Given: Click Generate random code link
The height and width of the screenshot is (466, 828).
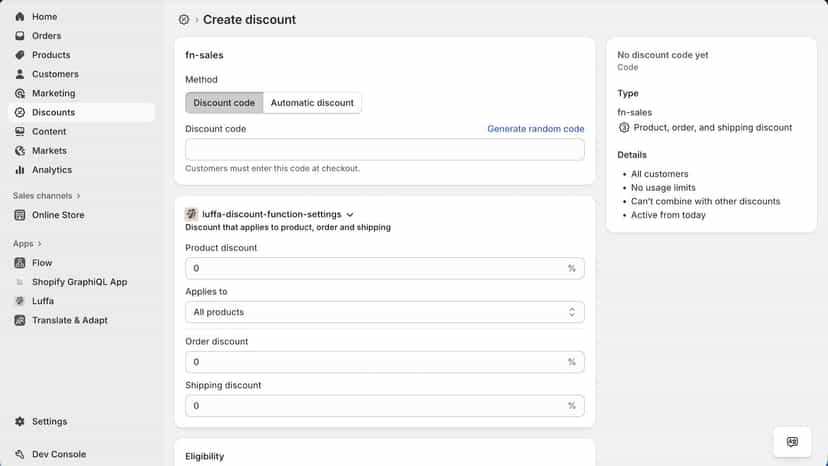Looking at the screenshot, I should pos(535,128).
